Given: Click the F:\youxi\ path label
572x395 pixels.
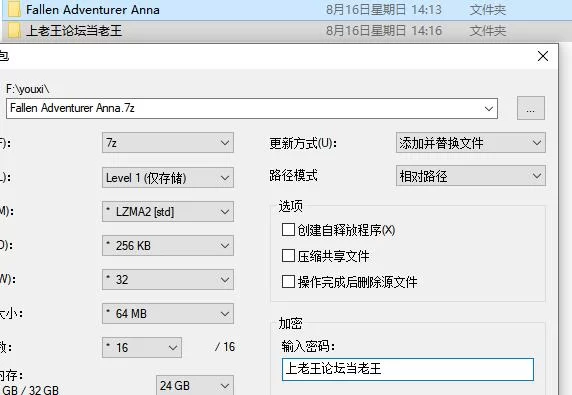Looking at the screenshot, I should pyautogui.click(x=28, y=89).
